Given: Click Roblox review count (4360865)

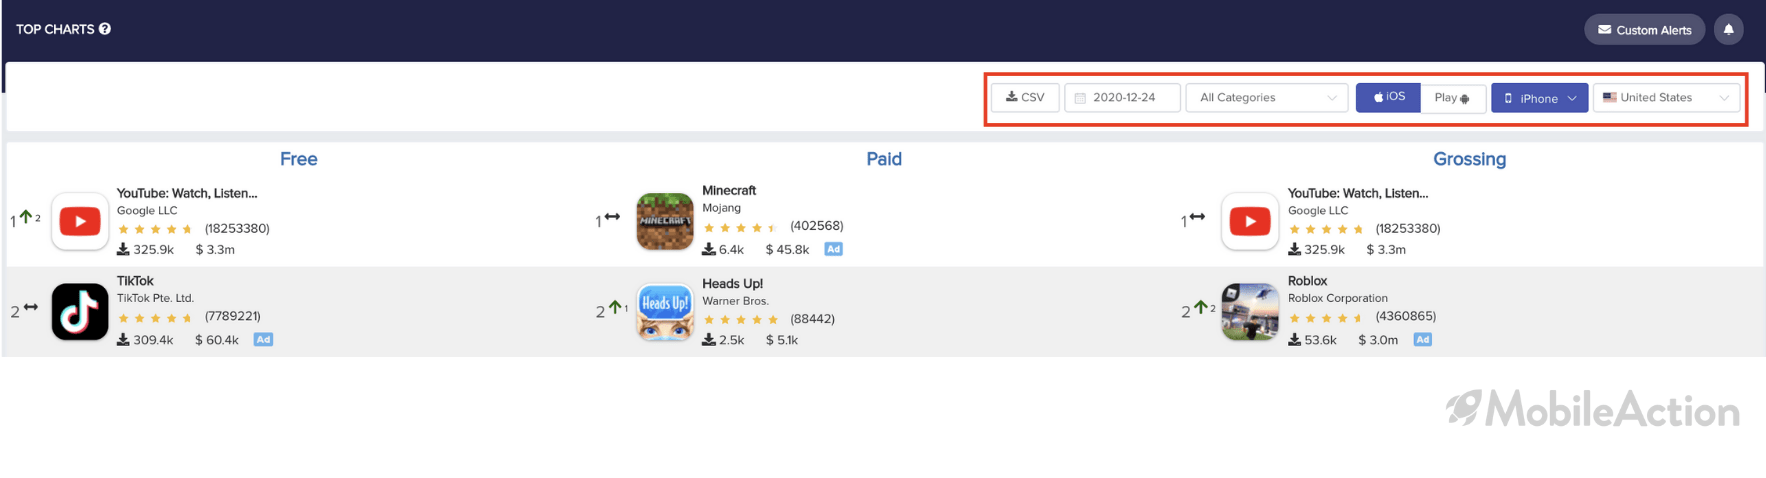Looking at the screenshot, I should [1406, 316].
